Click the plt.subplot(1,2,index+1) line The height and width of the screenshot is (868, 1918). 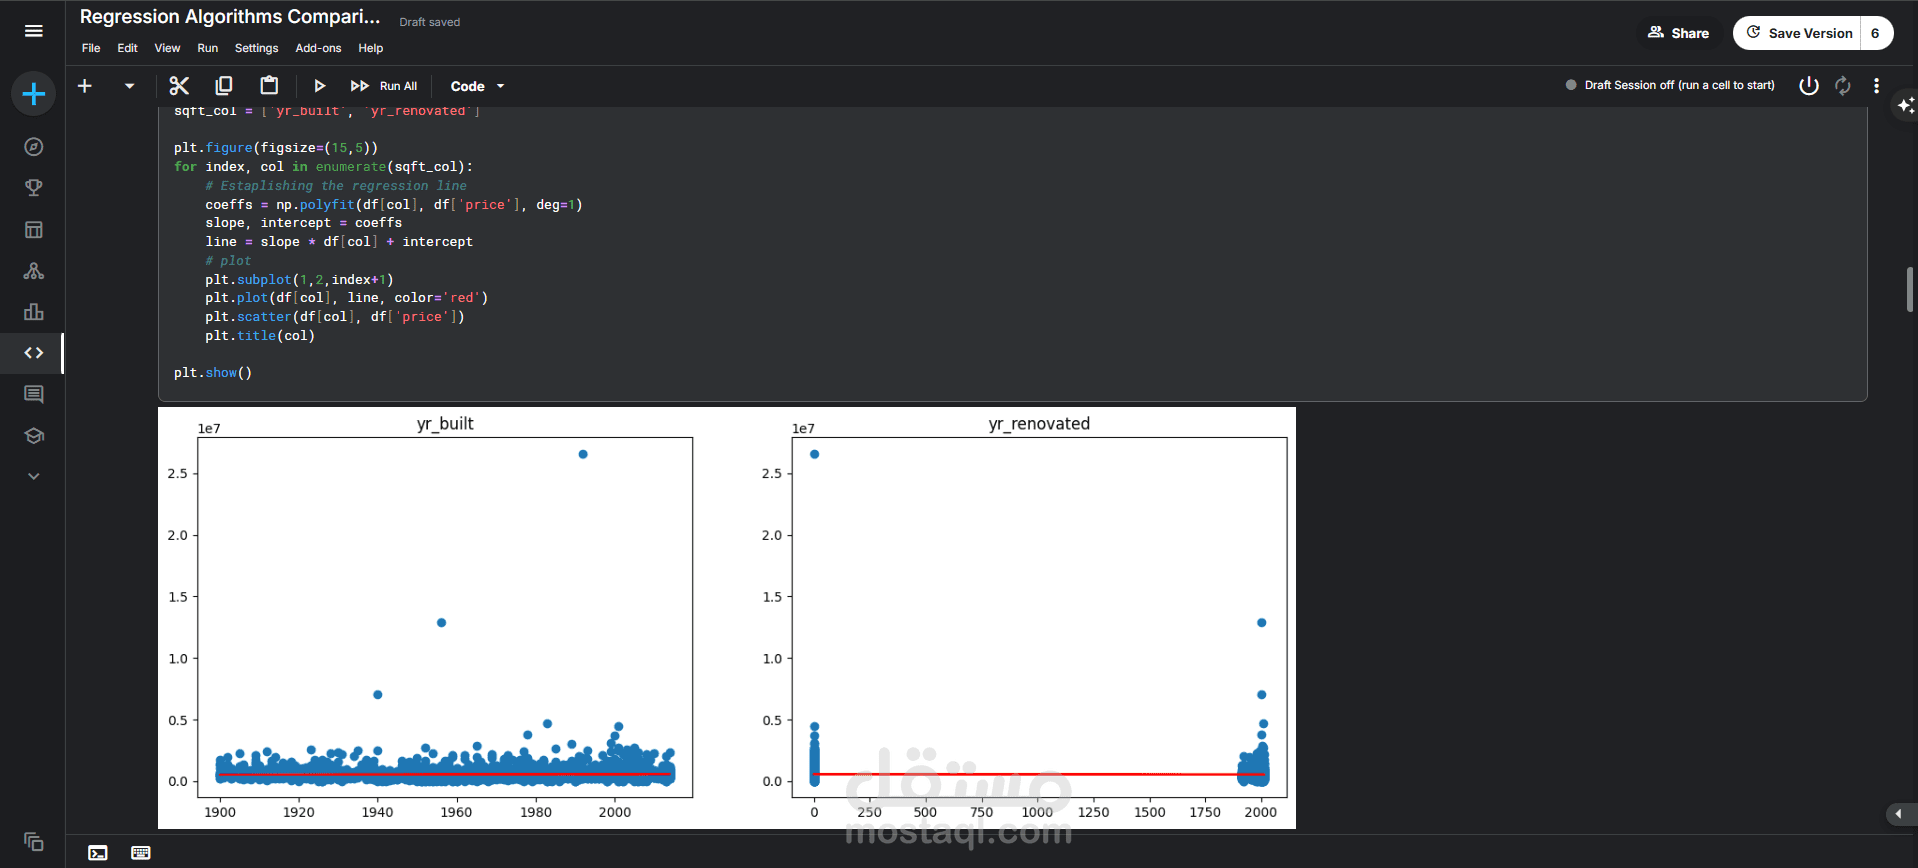tap(299, 280)
